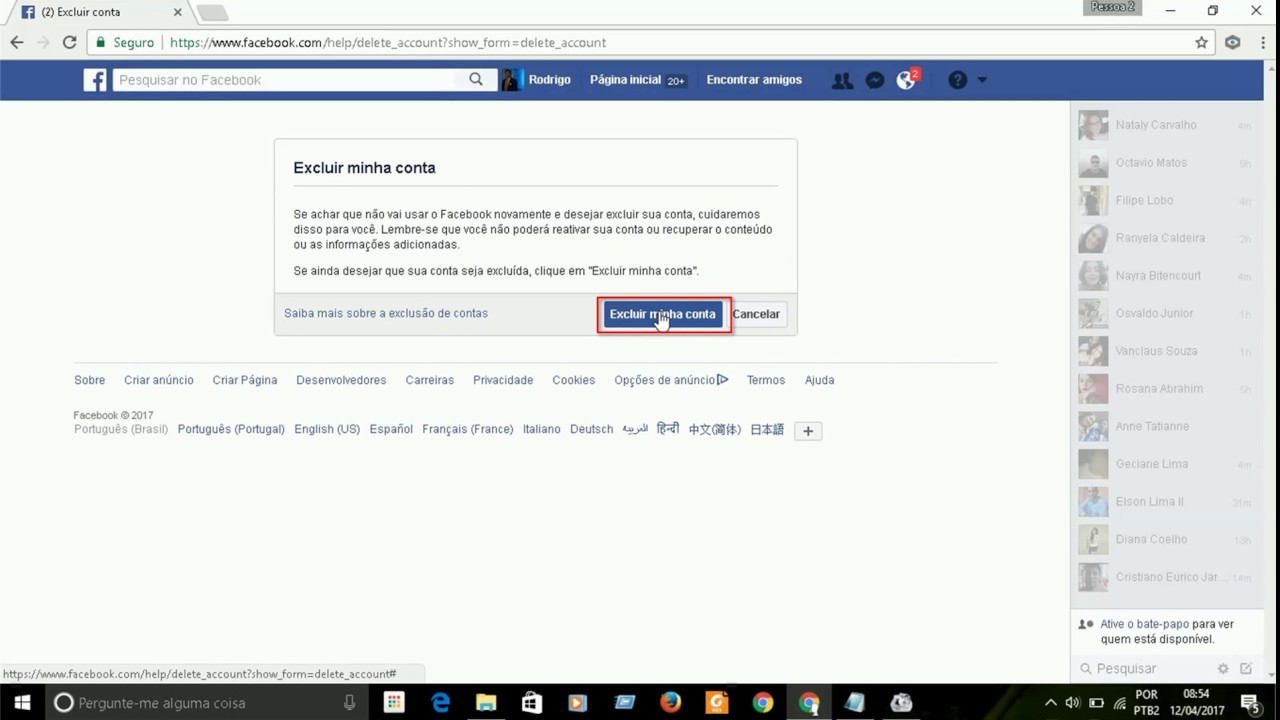Reload the page with the refresh icon
The width and height of the screenshot is (1280, 720).
(x=69, y=43)
